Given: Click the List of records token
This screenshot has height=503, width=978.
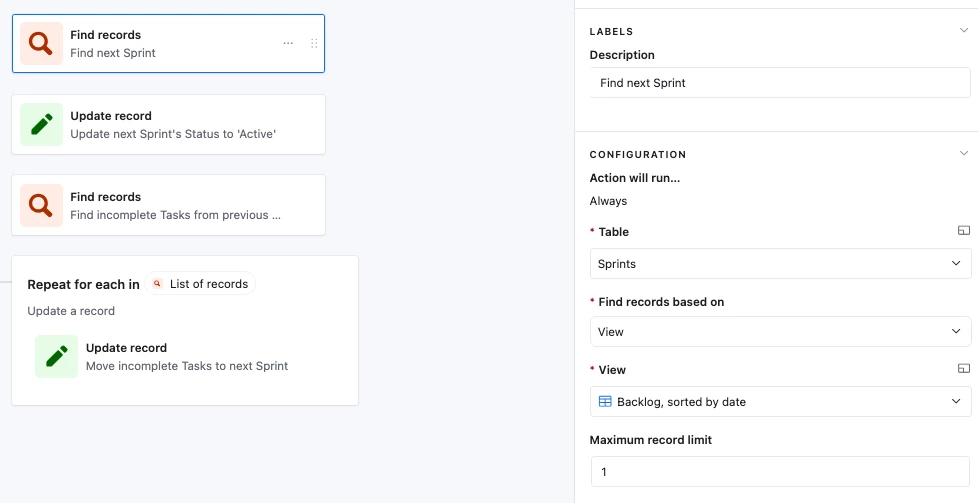Looking at the screenshot, I should click(x=200, y=283).
